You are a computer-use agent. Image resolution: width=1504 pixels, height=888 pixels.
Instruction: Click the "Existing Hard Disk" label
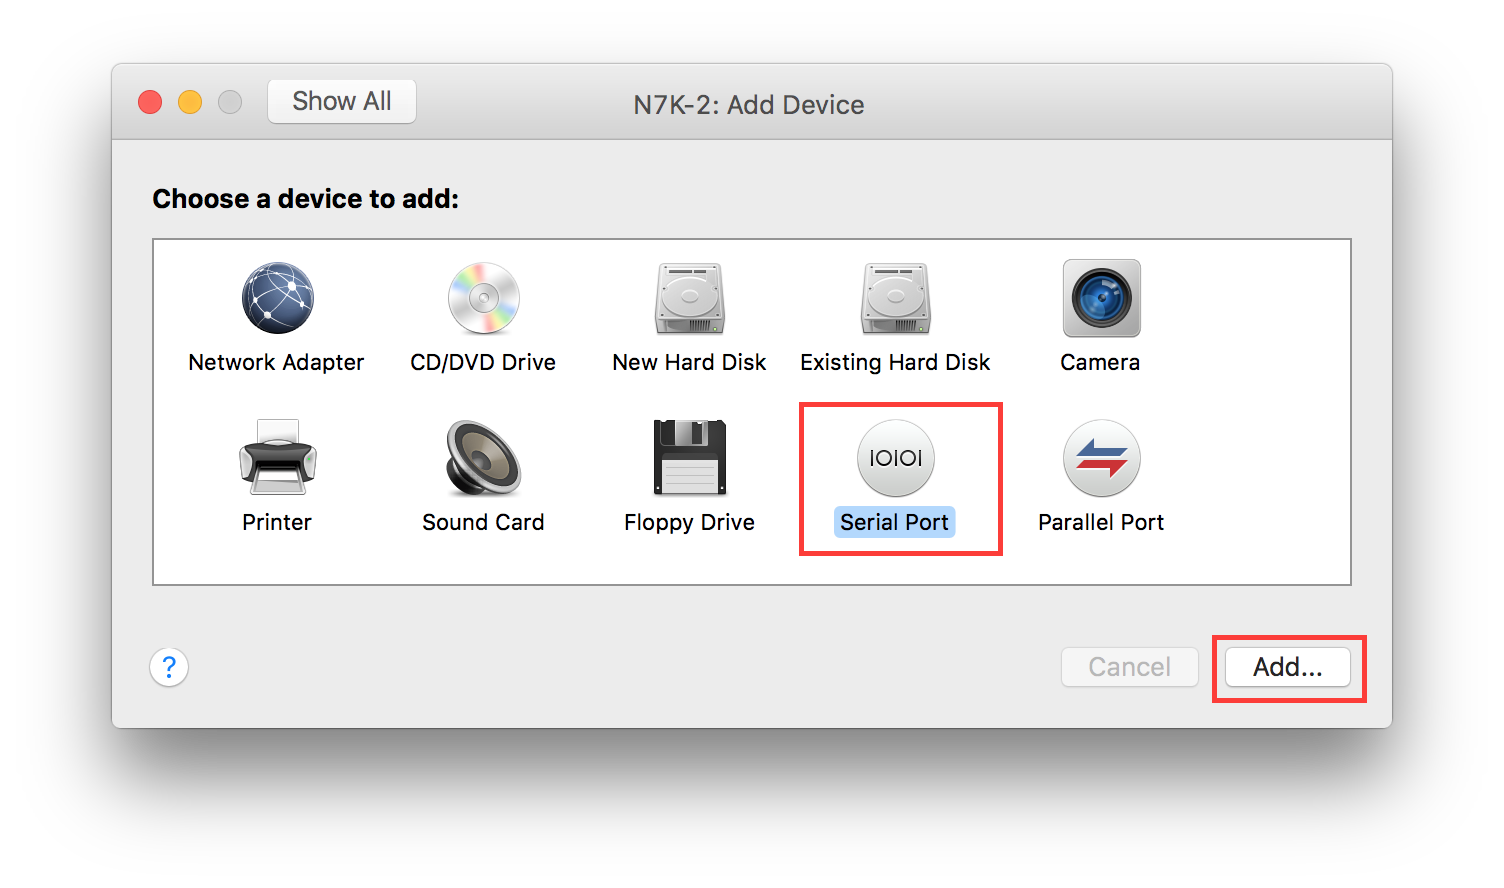pos(895,362)
